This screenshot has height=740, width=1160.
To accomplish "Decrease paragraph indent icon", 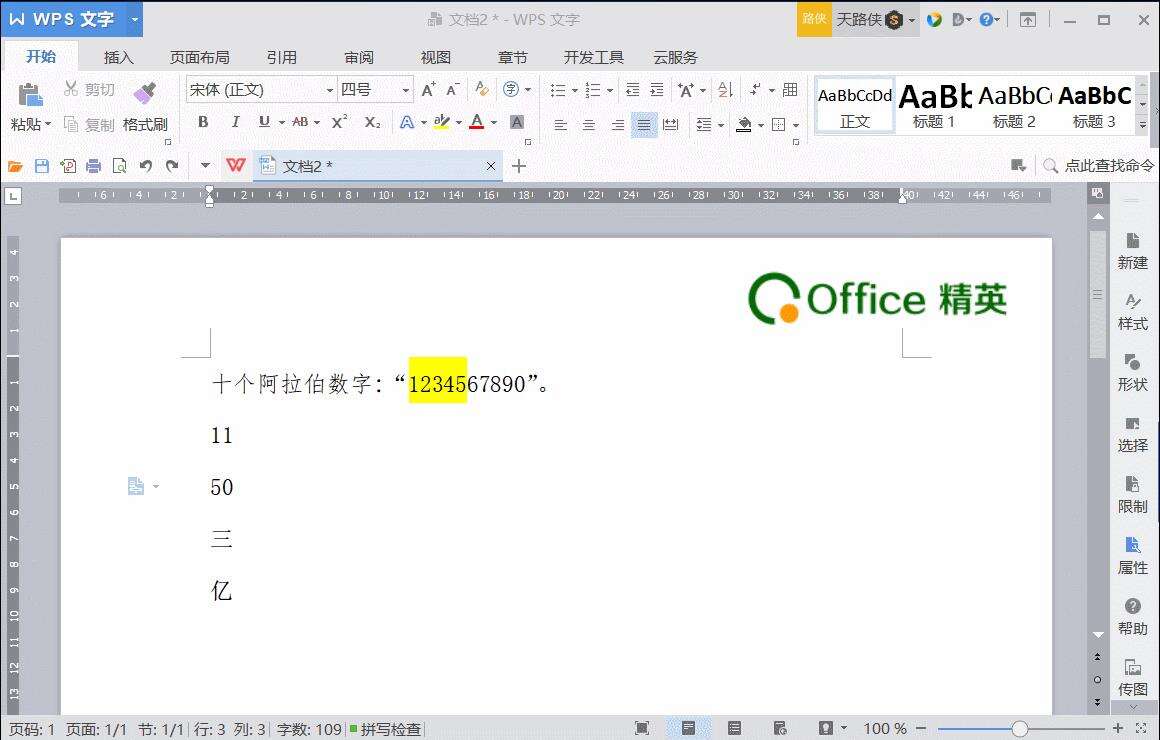I will pyautogui.click(x=633, y=90).
